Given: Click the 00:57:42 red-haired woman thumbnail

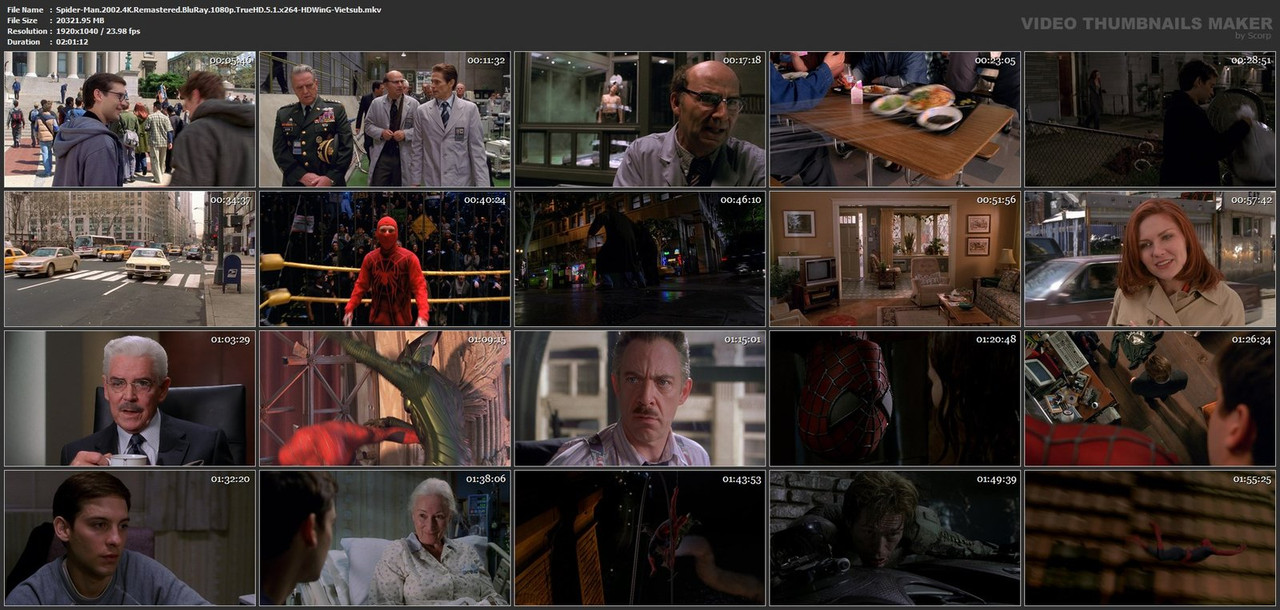Looking at the screenshot, I should click(1150, 259).
